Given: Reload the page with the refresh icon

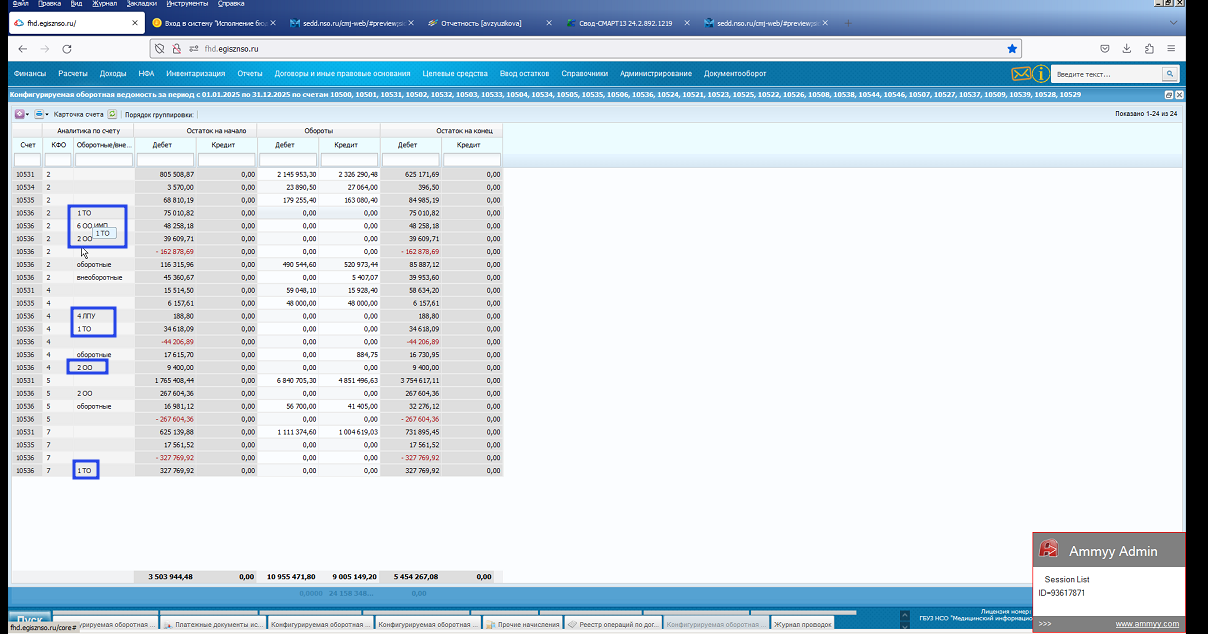Looking at the screenshot, I should coord(66,48).
